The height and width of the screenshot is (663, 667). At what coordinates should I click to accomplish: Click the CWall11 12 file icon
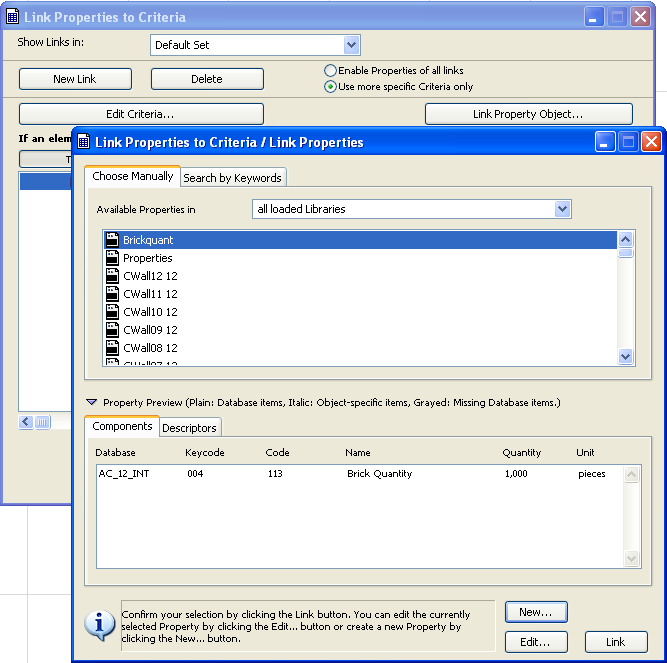[x=112, y=294]
